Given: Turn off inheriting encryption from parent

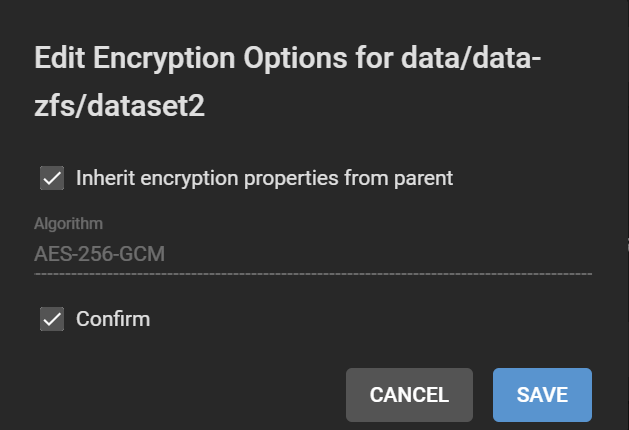Looking at the screenshot, I should [52, 179].
